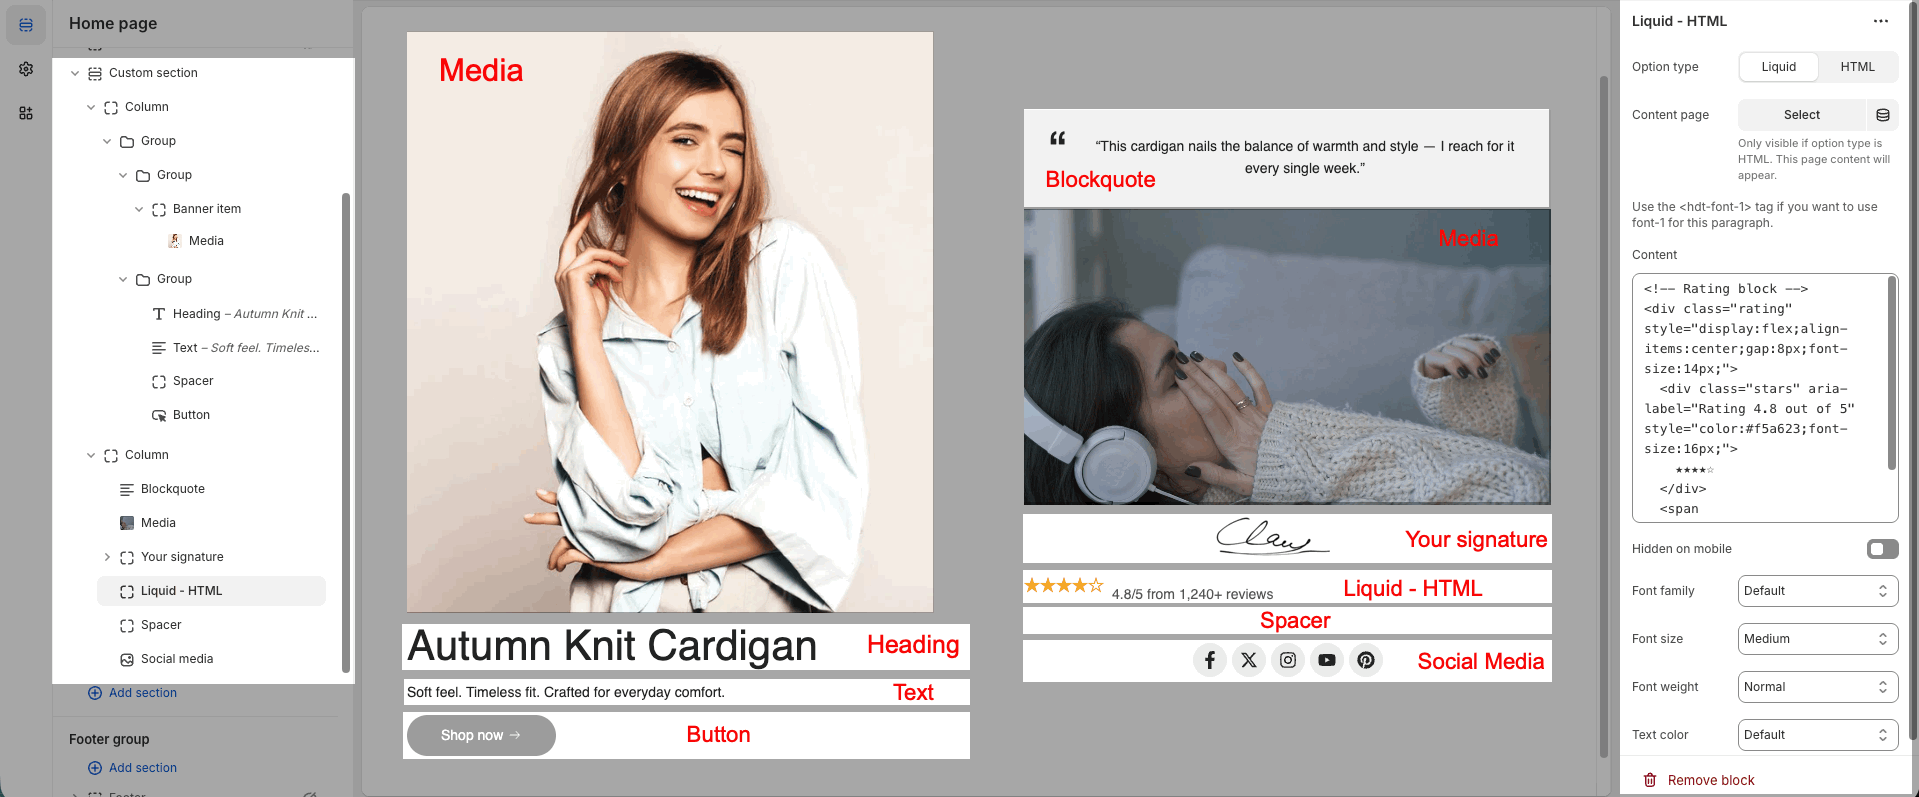This screenshot has width=1919, height=797.
Task: Select the Blockquote block in the tree
Action: pyautogui.click(x=173, y=489)
